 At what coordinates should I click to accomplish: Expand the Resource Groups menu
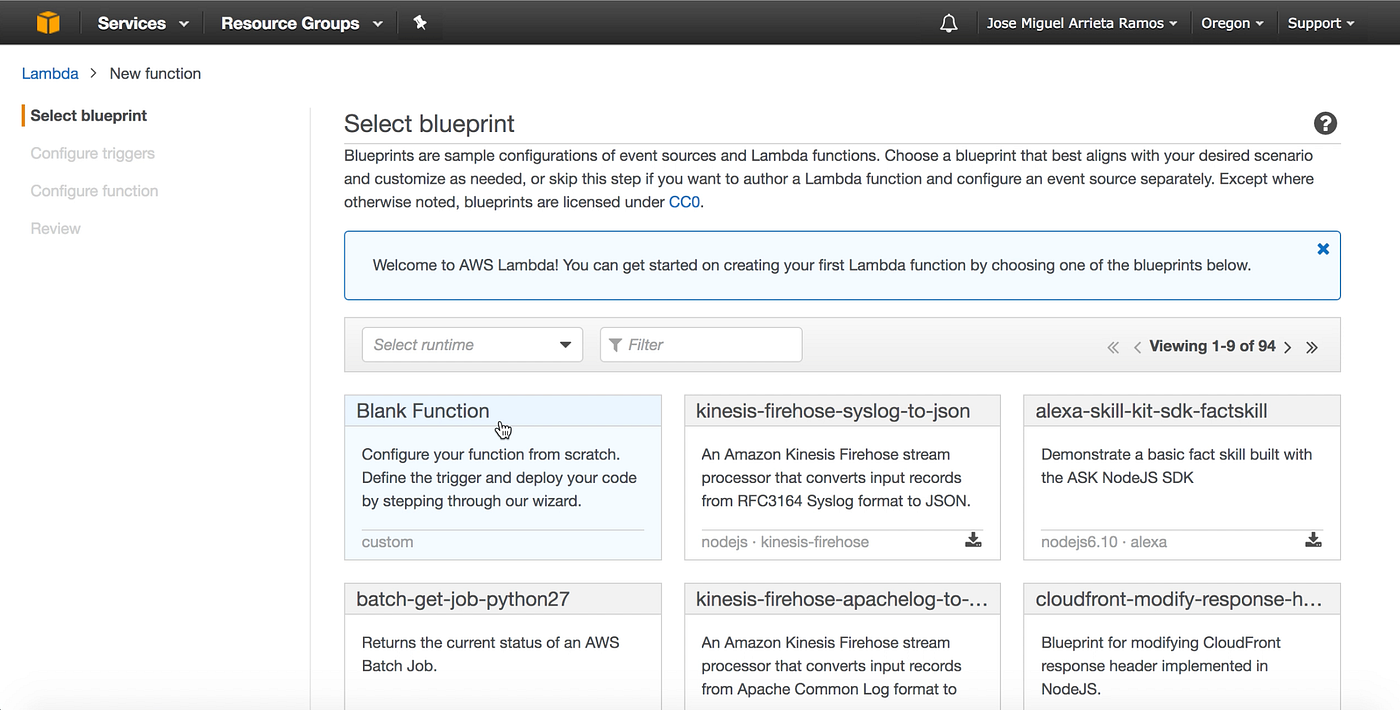[x=301, y=23]
